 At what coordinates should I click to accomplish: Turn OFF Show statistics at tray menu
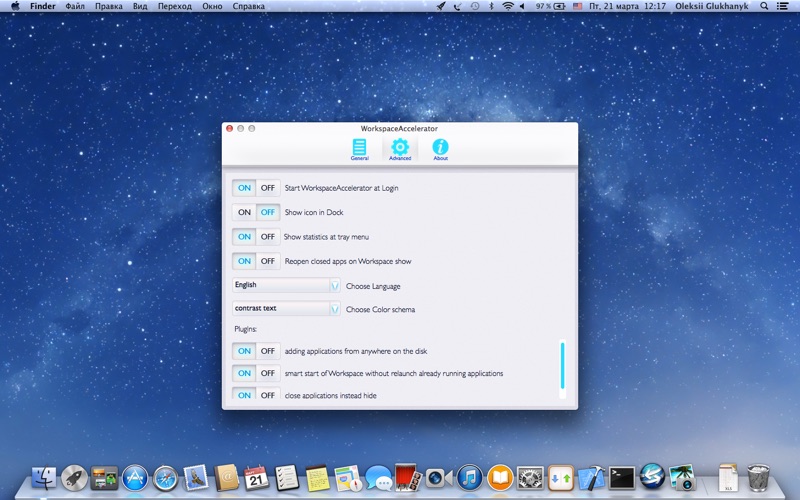tap(268, 237)
